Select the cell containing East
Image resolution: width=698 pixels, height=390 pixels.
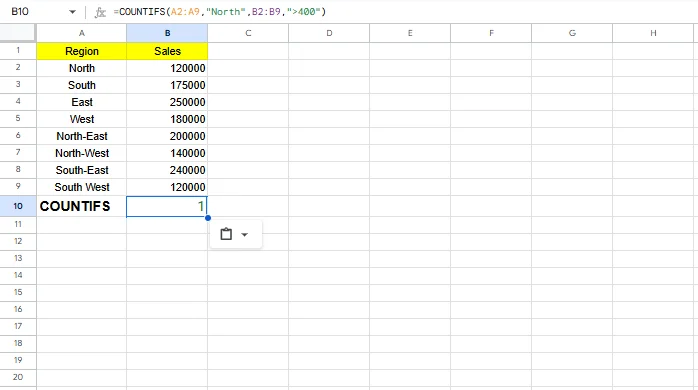[x=81, y=102]
